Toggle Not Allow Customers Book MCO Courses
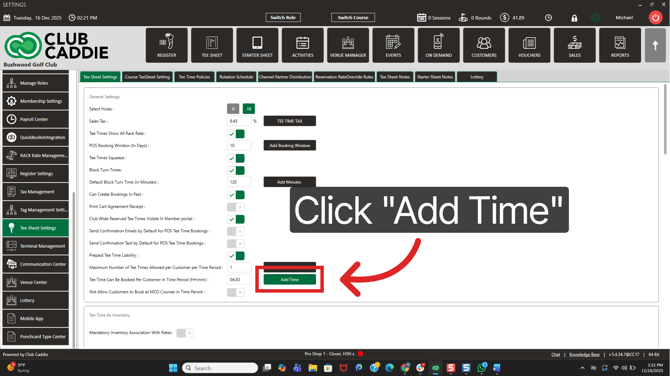The width and height of the screenshot is (670, 376). [x=235, y=292]
